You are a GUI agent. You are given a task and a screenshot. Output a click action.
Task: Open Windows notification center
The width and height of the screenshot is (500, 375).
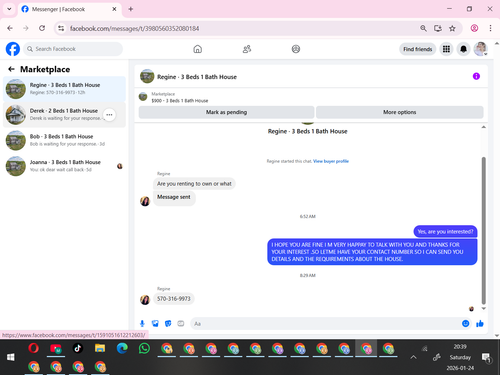click(486, 358)
